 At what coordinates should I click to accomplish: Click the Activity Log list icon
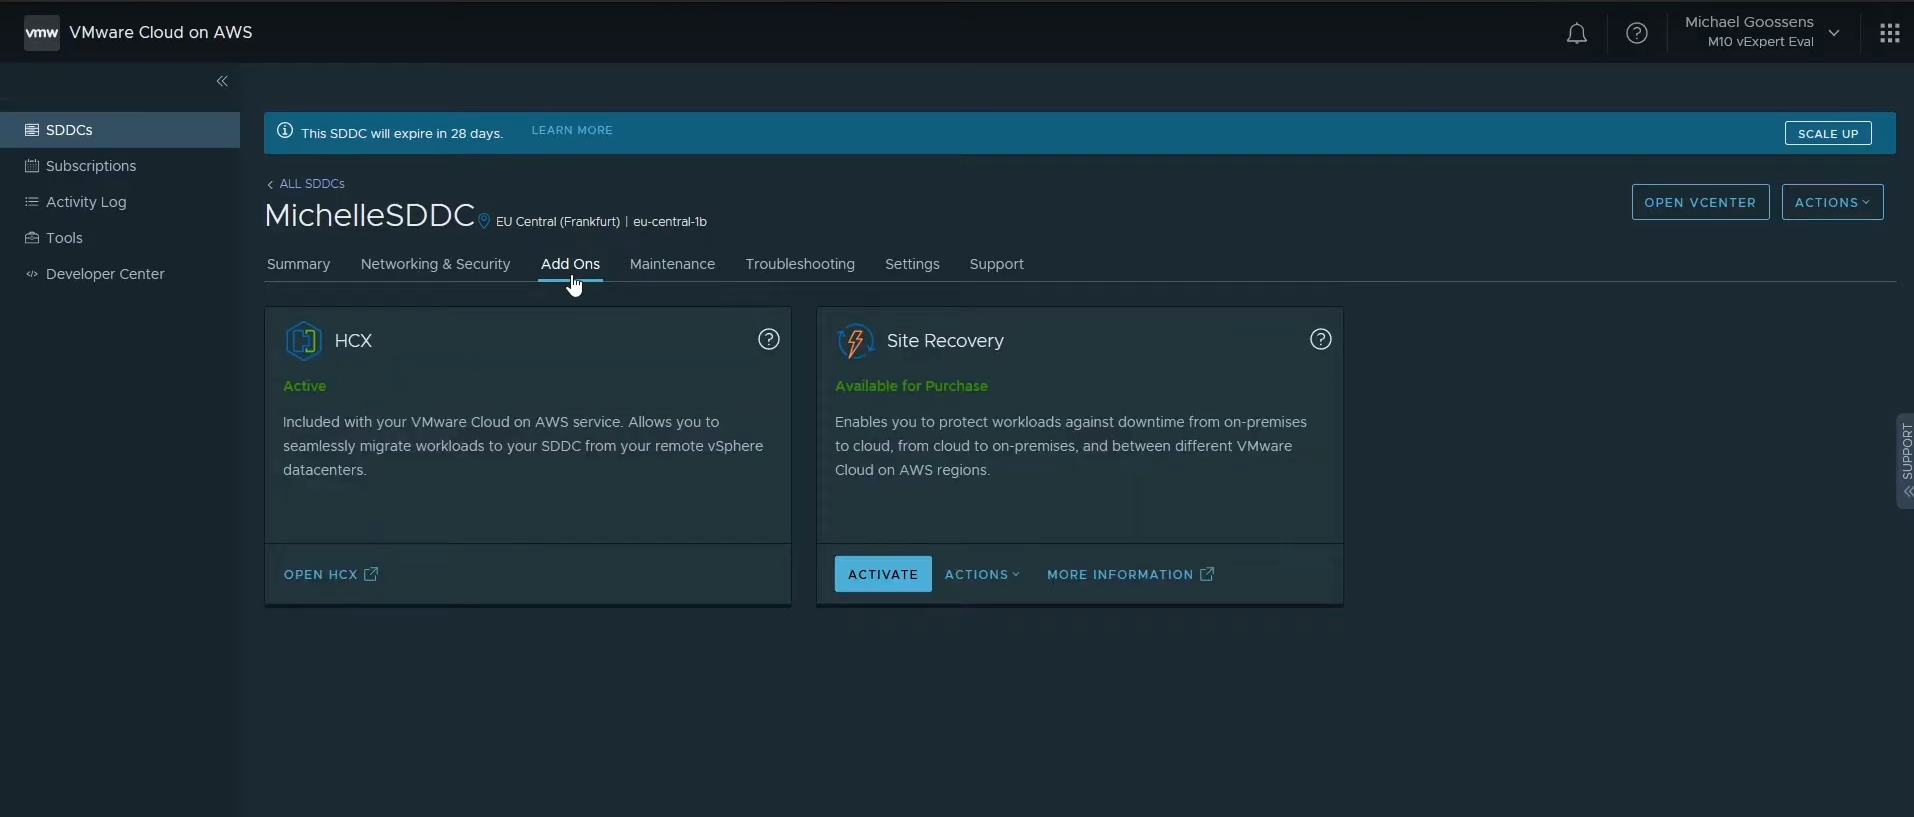coord(32,202)
